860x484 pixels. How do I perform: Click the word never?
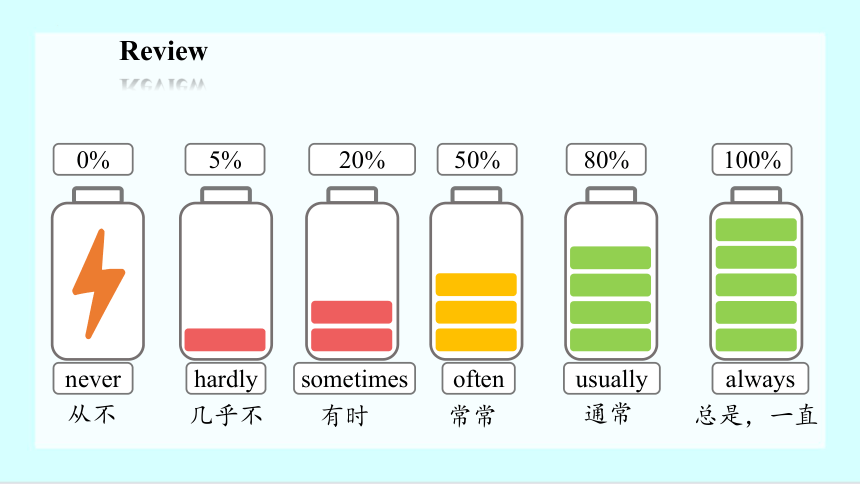tap(93, 379)
